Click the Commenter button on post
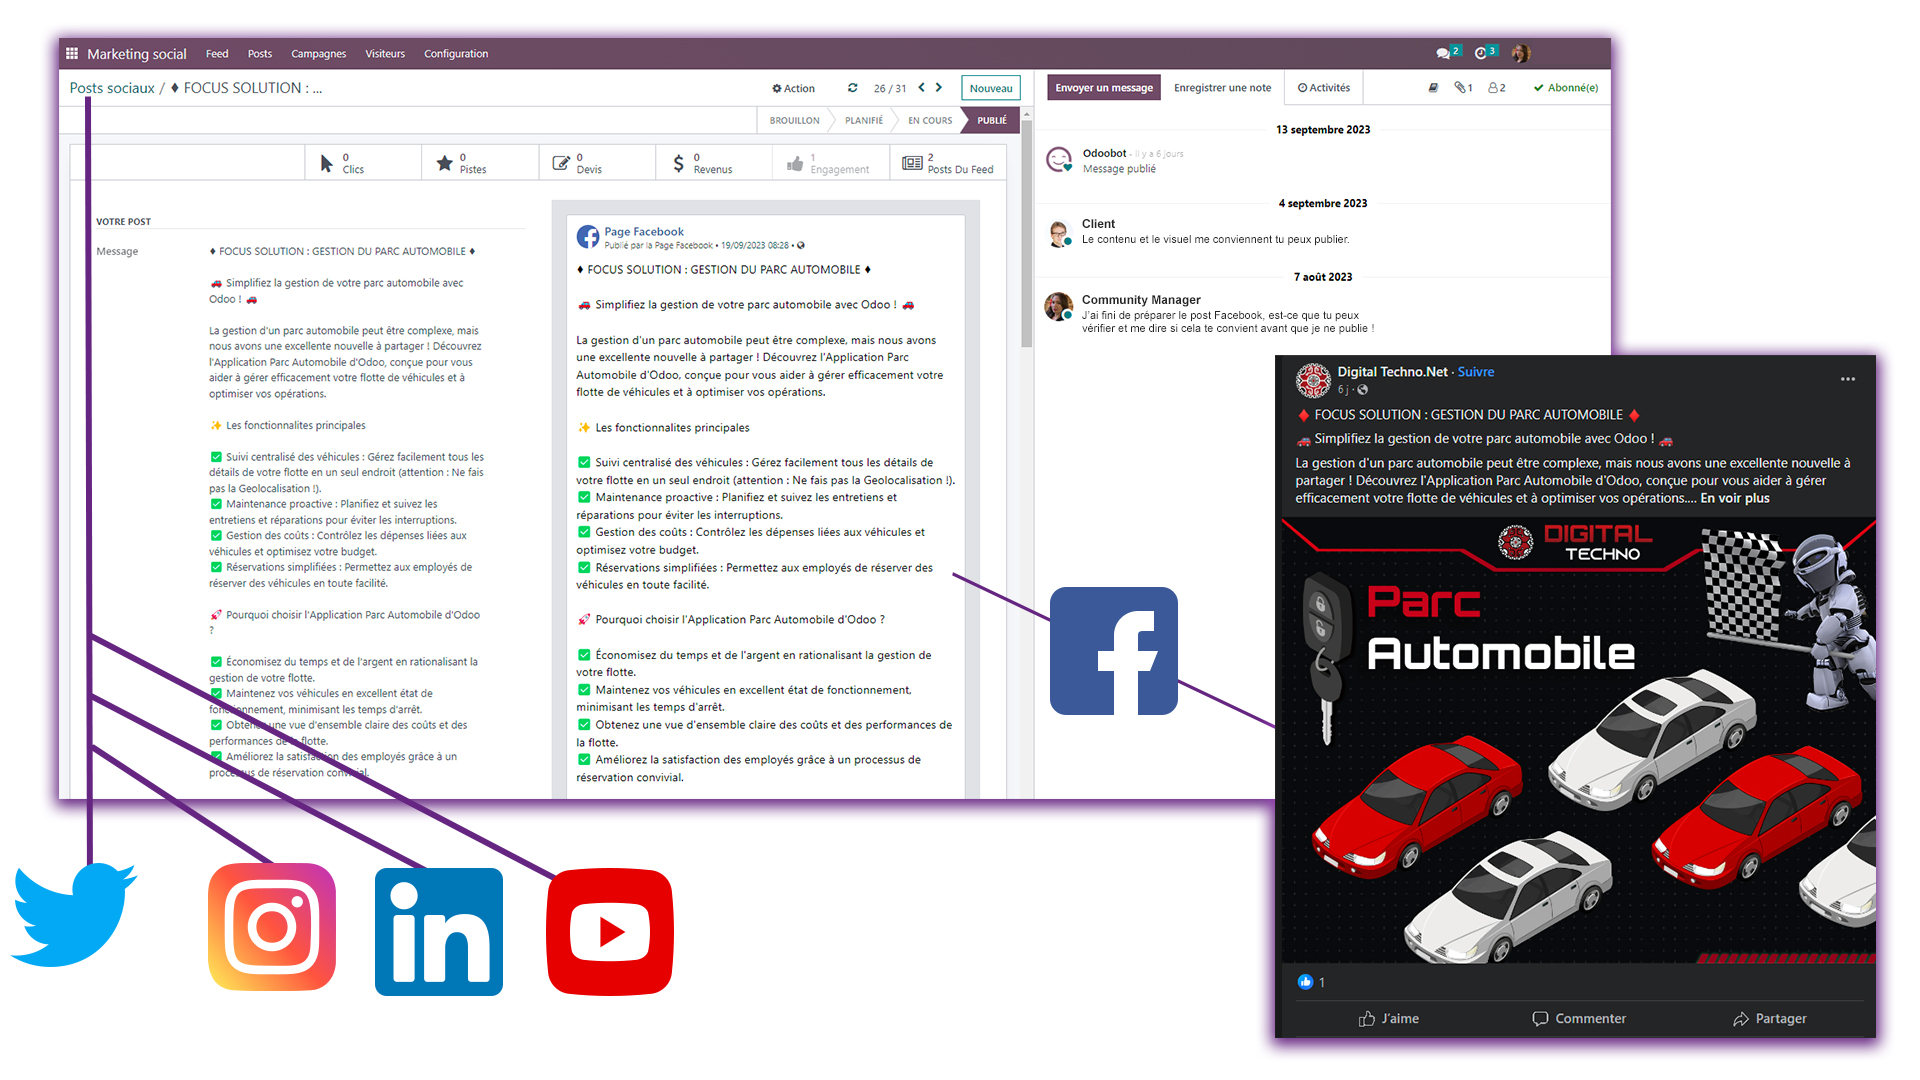 click(x=1579, y=1019)
